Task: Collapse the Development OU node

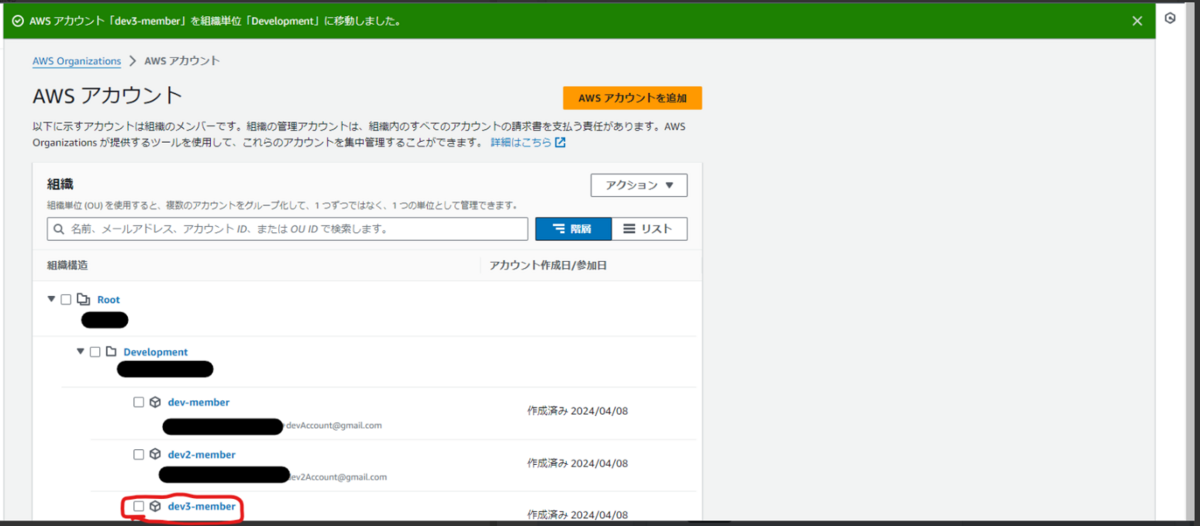Action: click(x=81, y=351)
